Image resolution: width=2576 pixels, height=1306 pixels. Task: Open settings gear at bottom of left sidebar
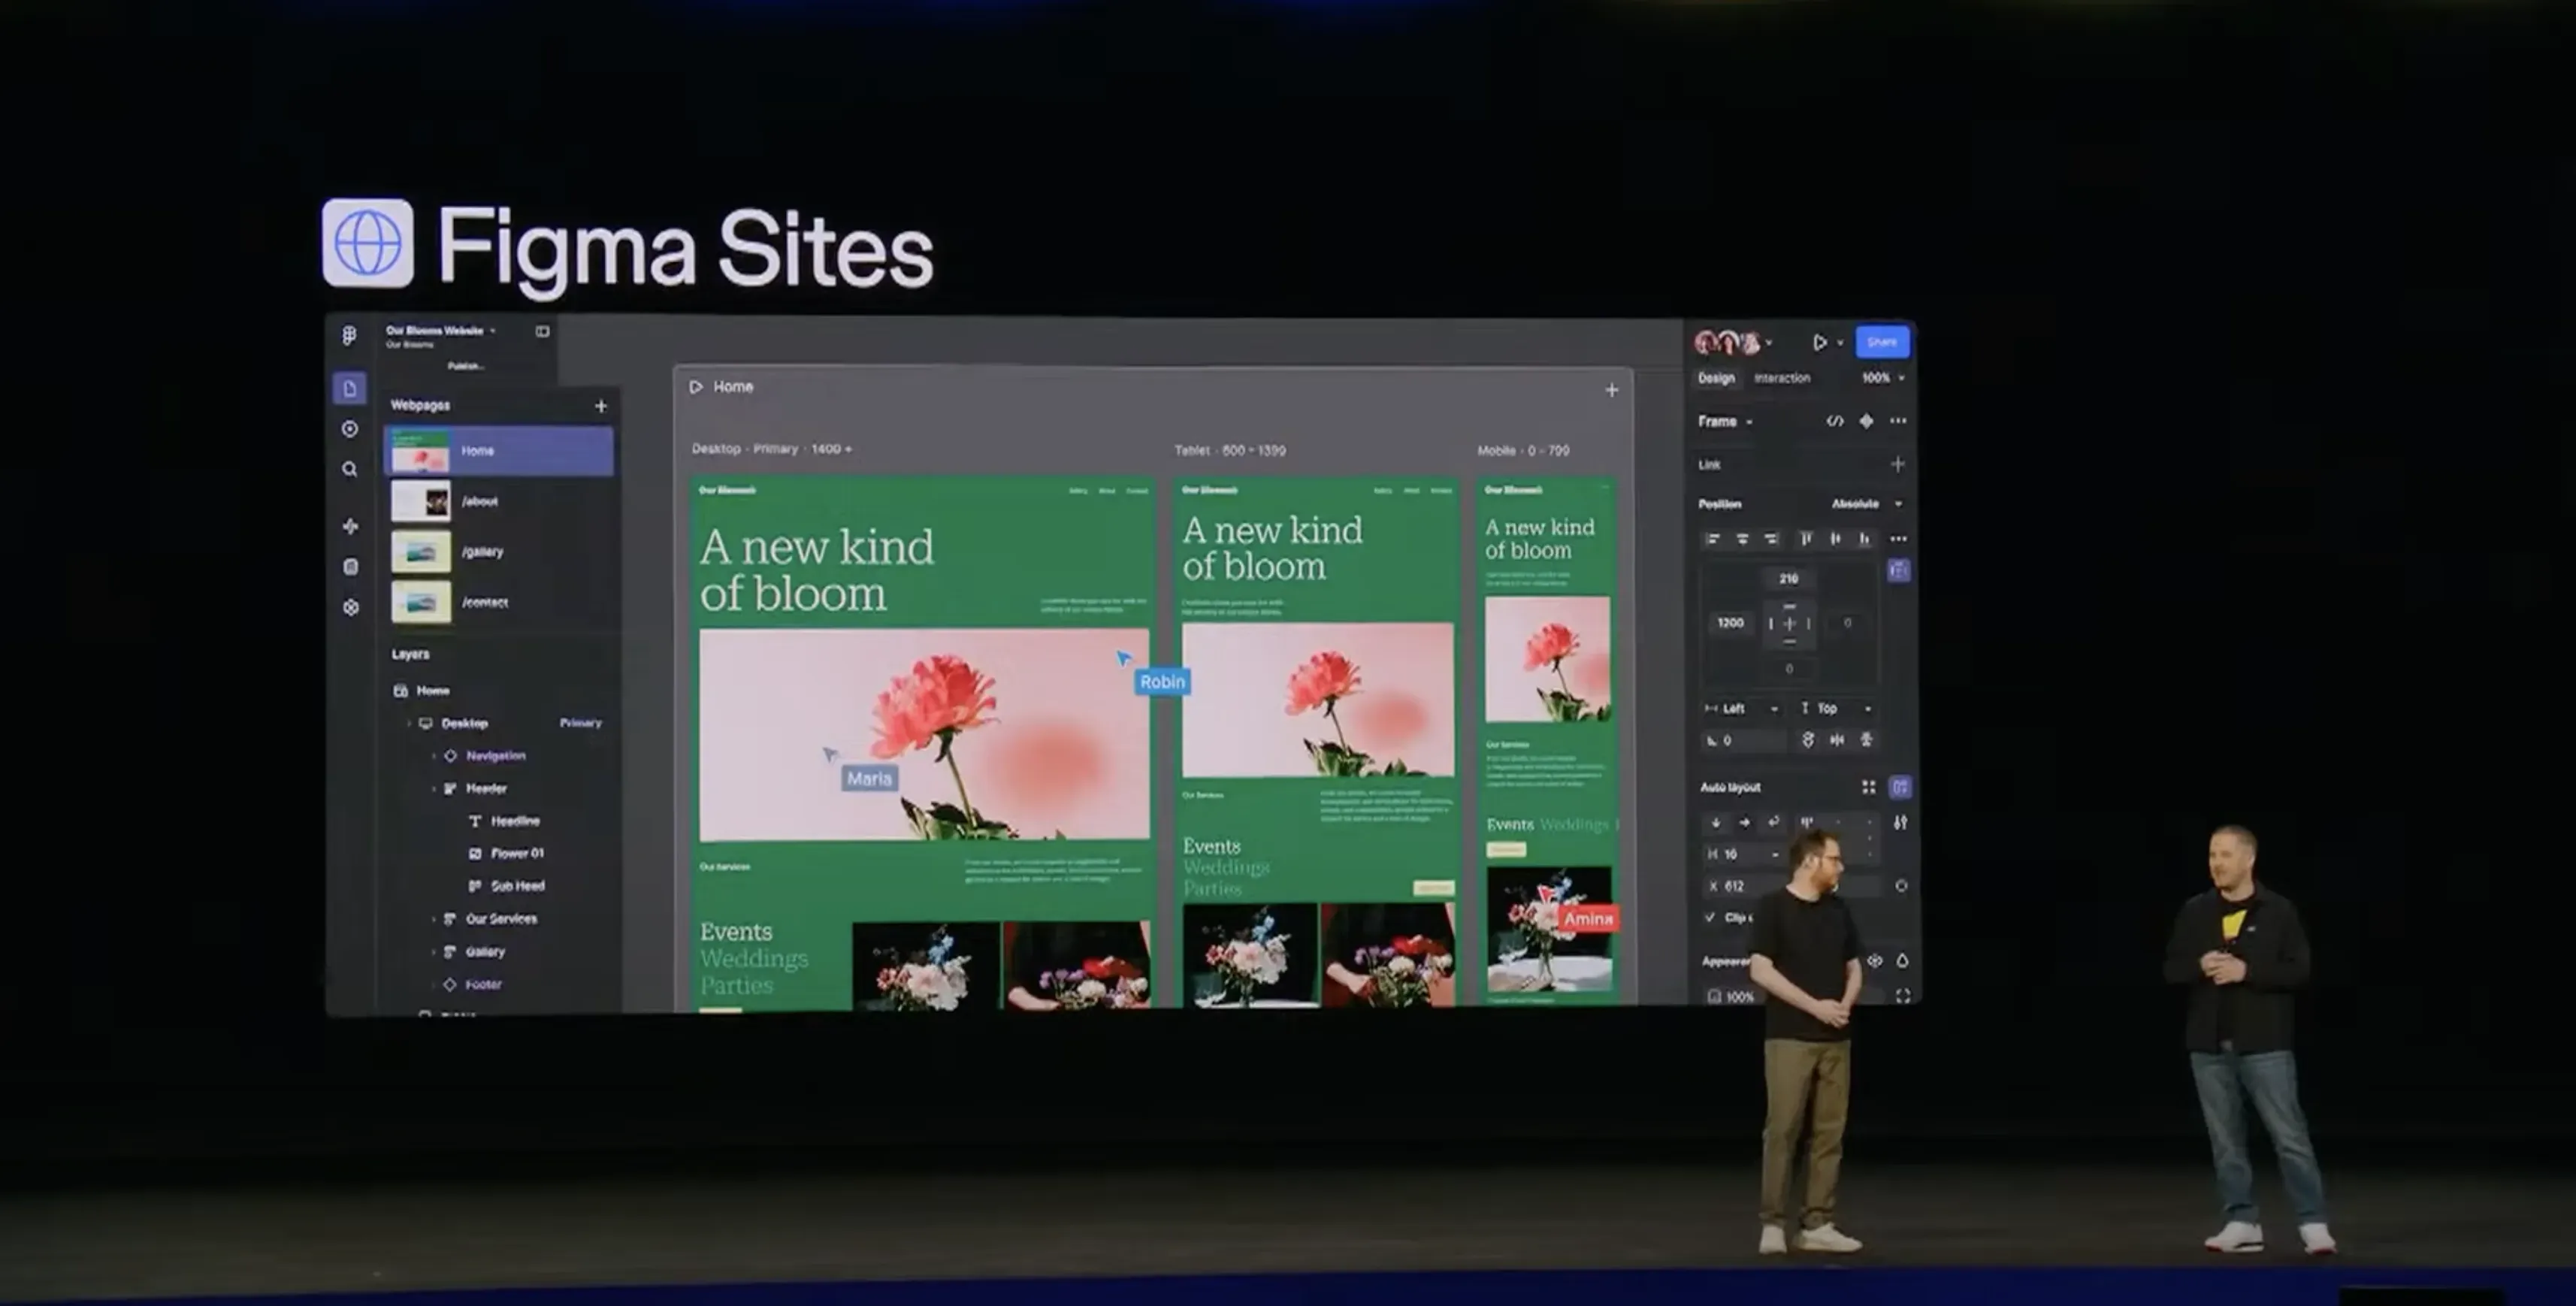(351, 607)
